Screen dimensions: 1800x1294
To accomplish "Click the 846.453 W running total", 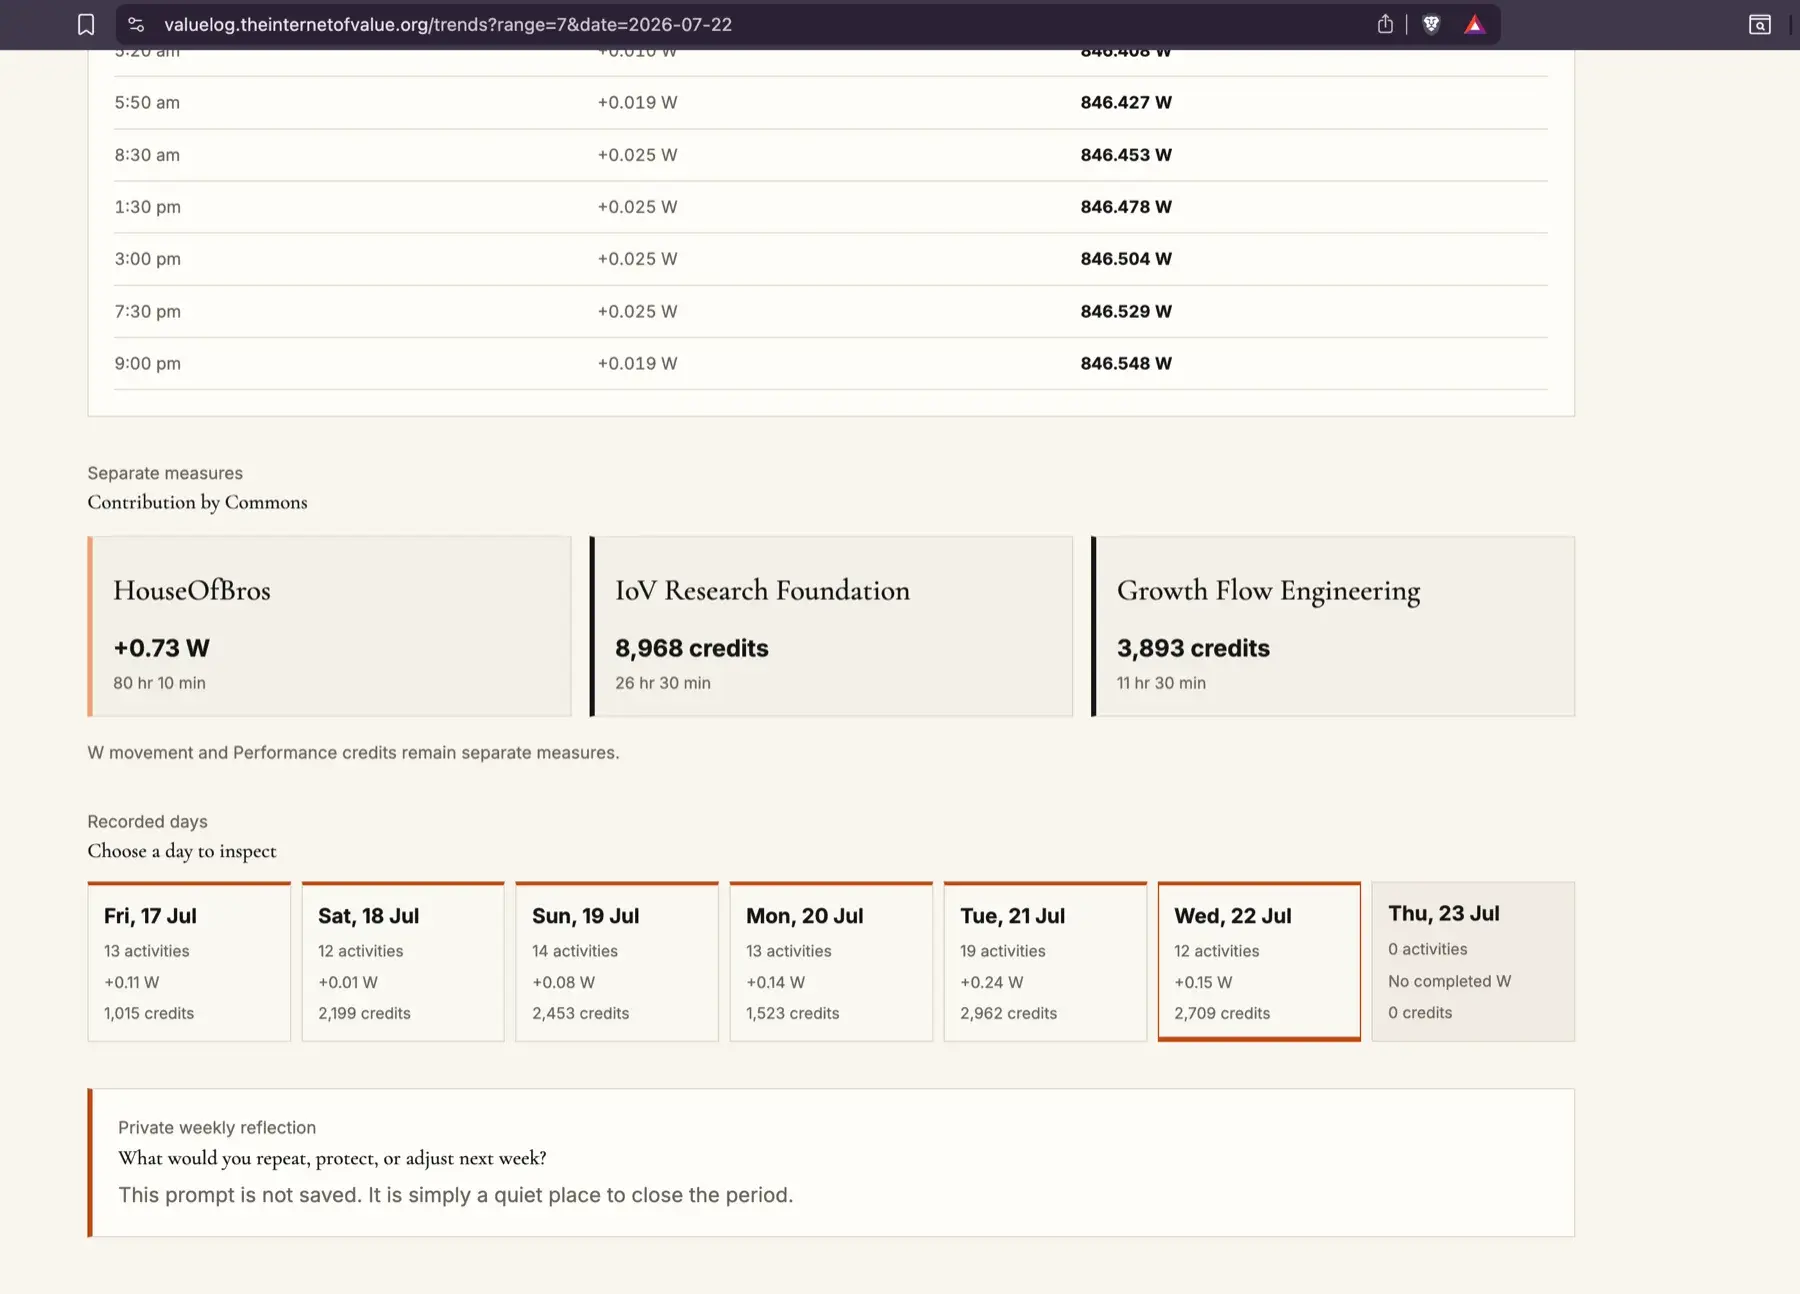I will pos(1126,155).
